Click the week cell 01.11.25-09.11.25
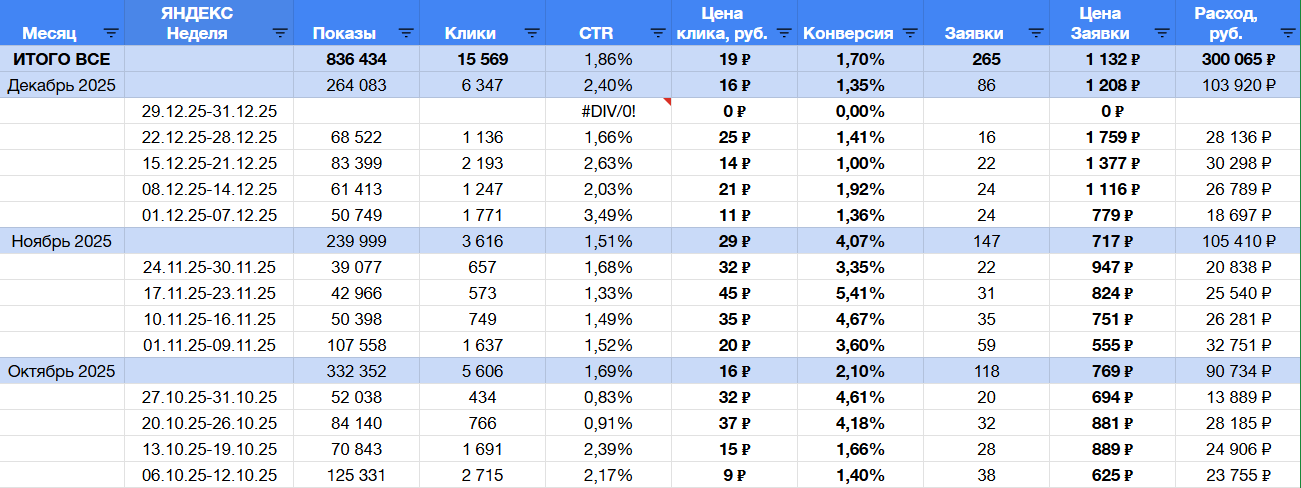This screenshot has height=488, width=1301. tap(210, 345)
